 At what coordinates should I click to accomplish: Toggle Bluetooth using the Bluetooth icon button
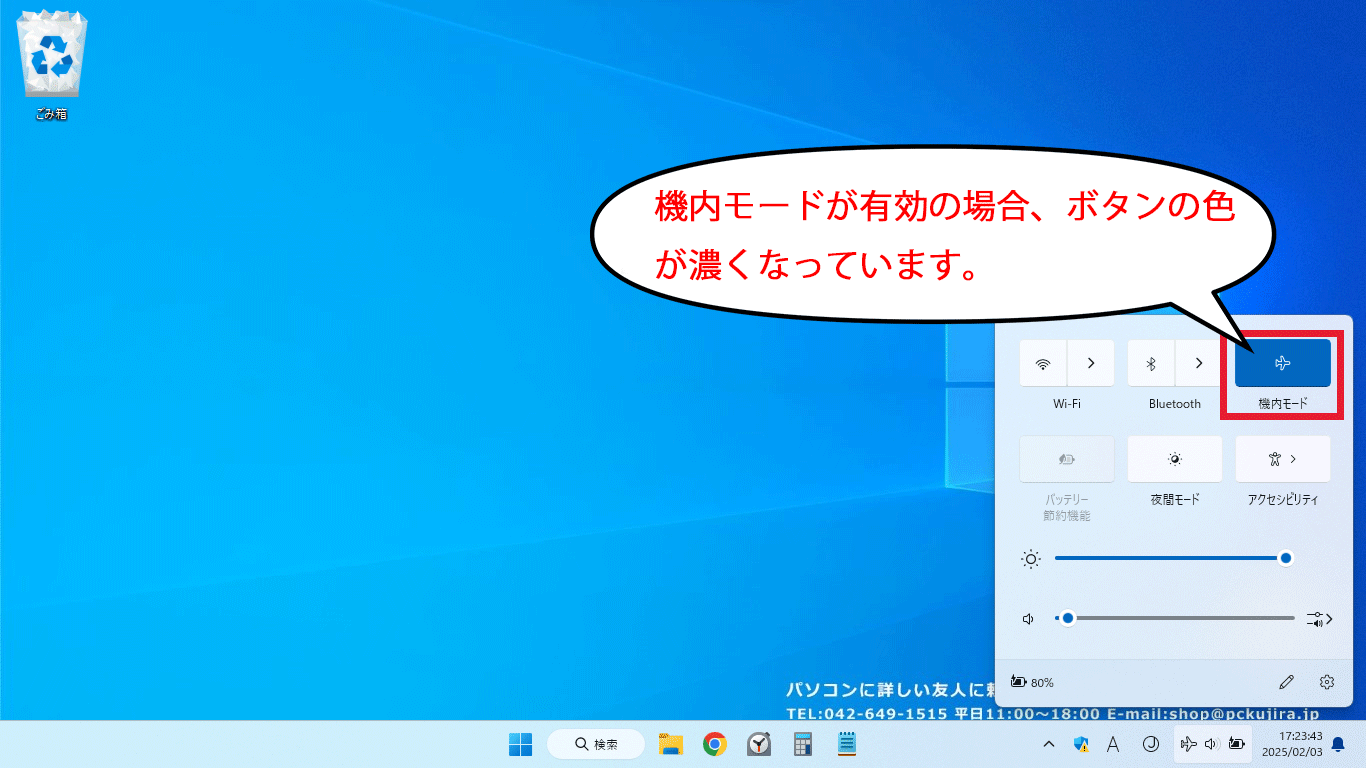coord(1151,363)
